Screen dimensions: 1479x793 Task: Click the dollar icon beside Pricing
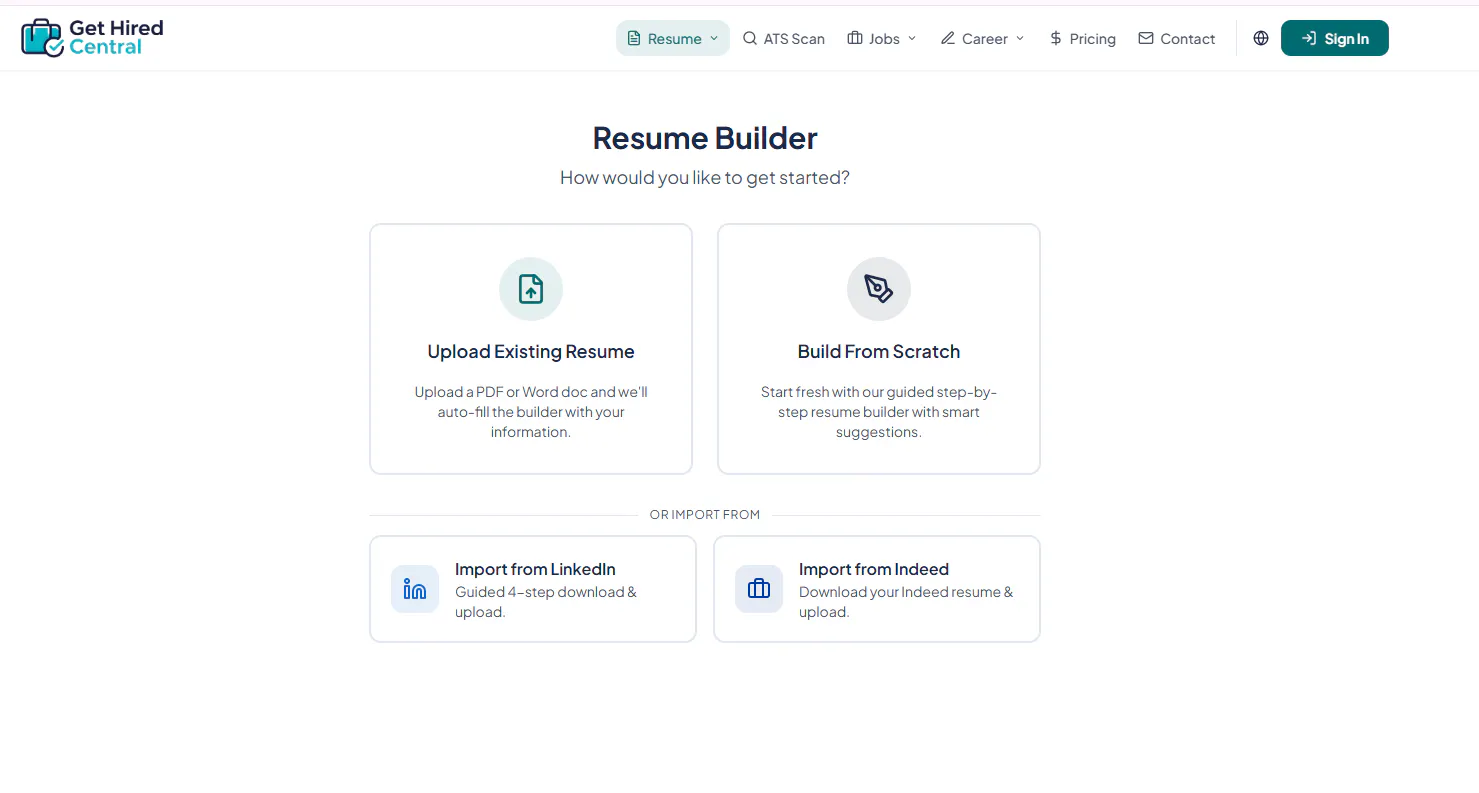[x=1056, y=38]
